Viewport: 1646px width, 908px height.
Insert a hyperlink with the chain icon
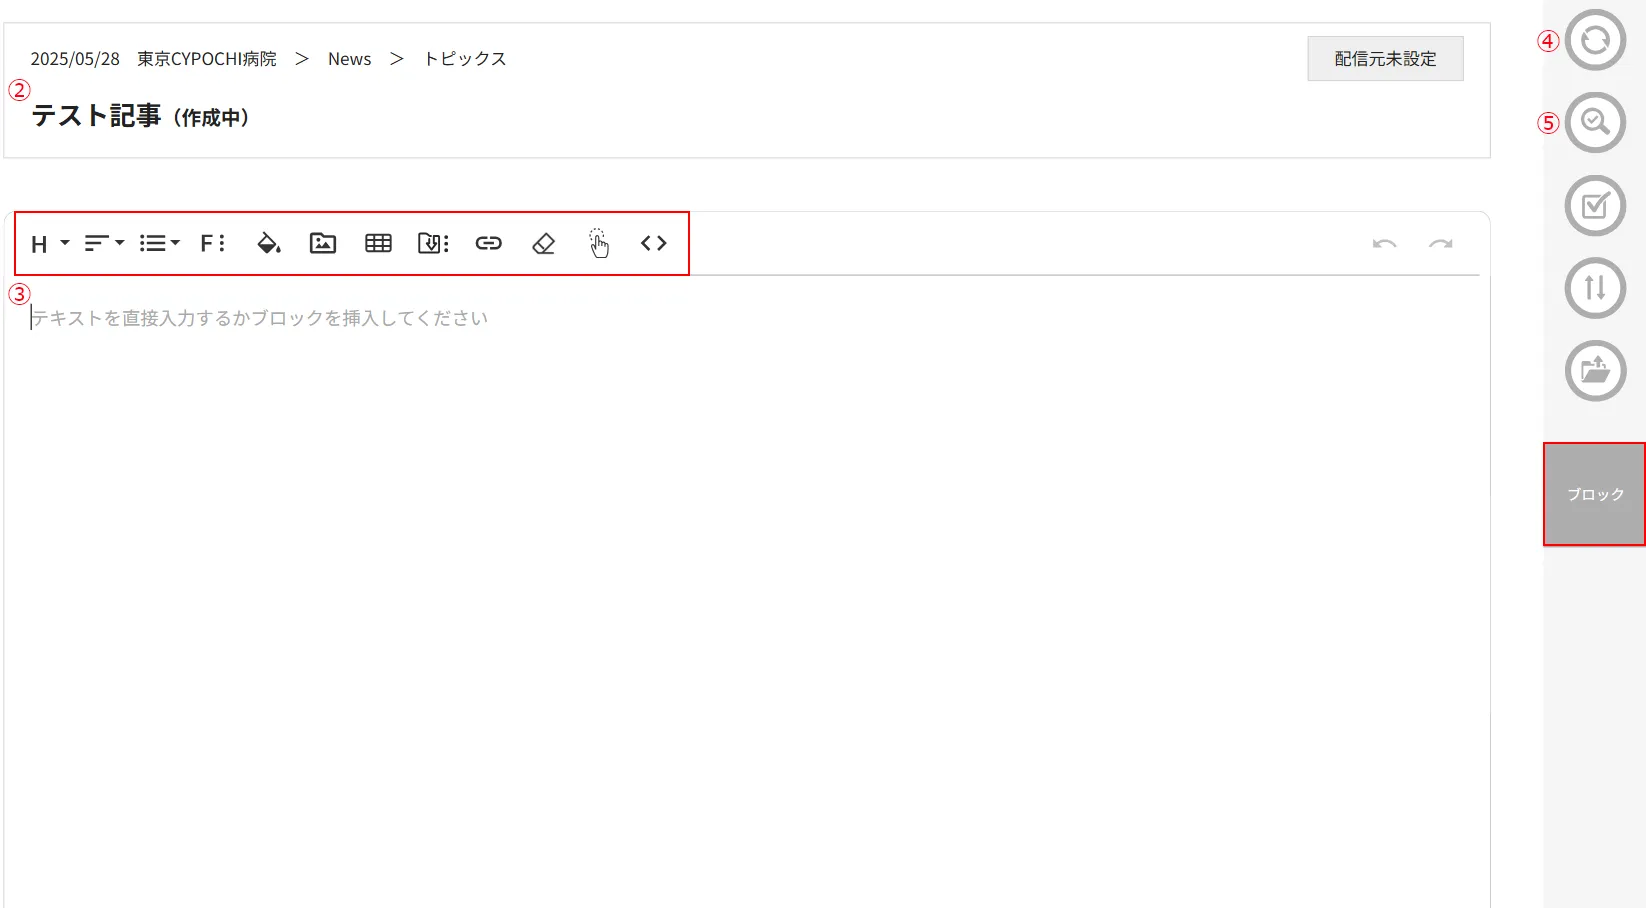pos(488,243)
